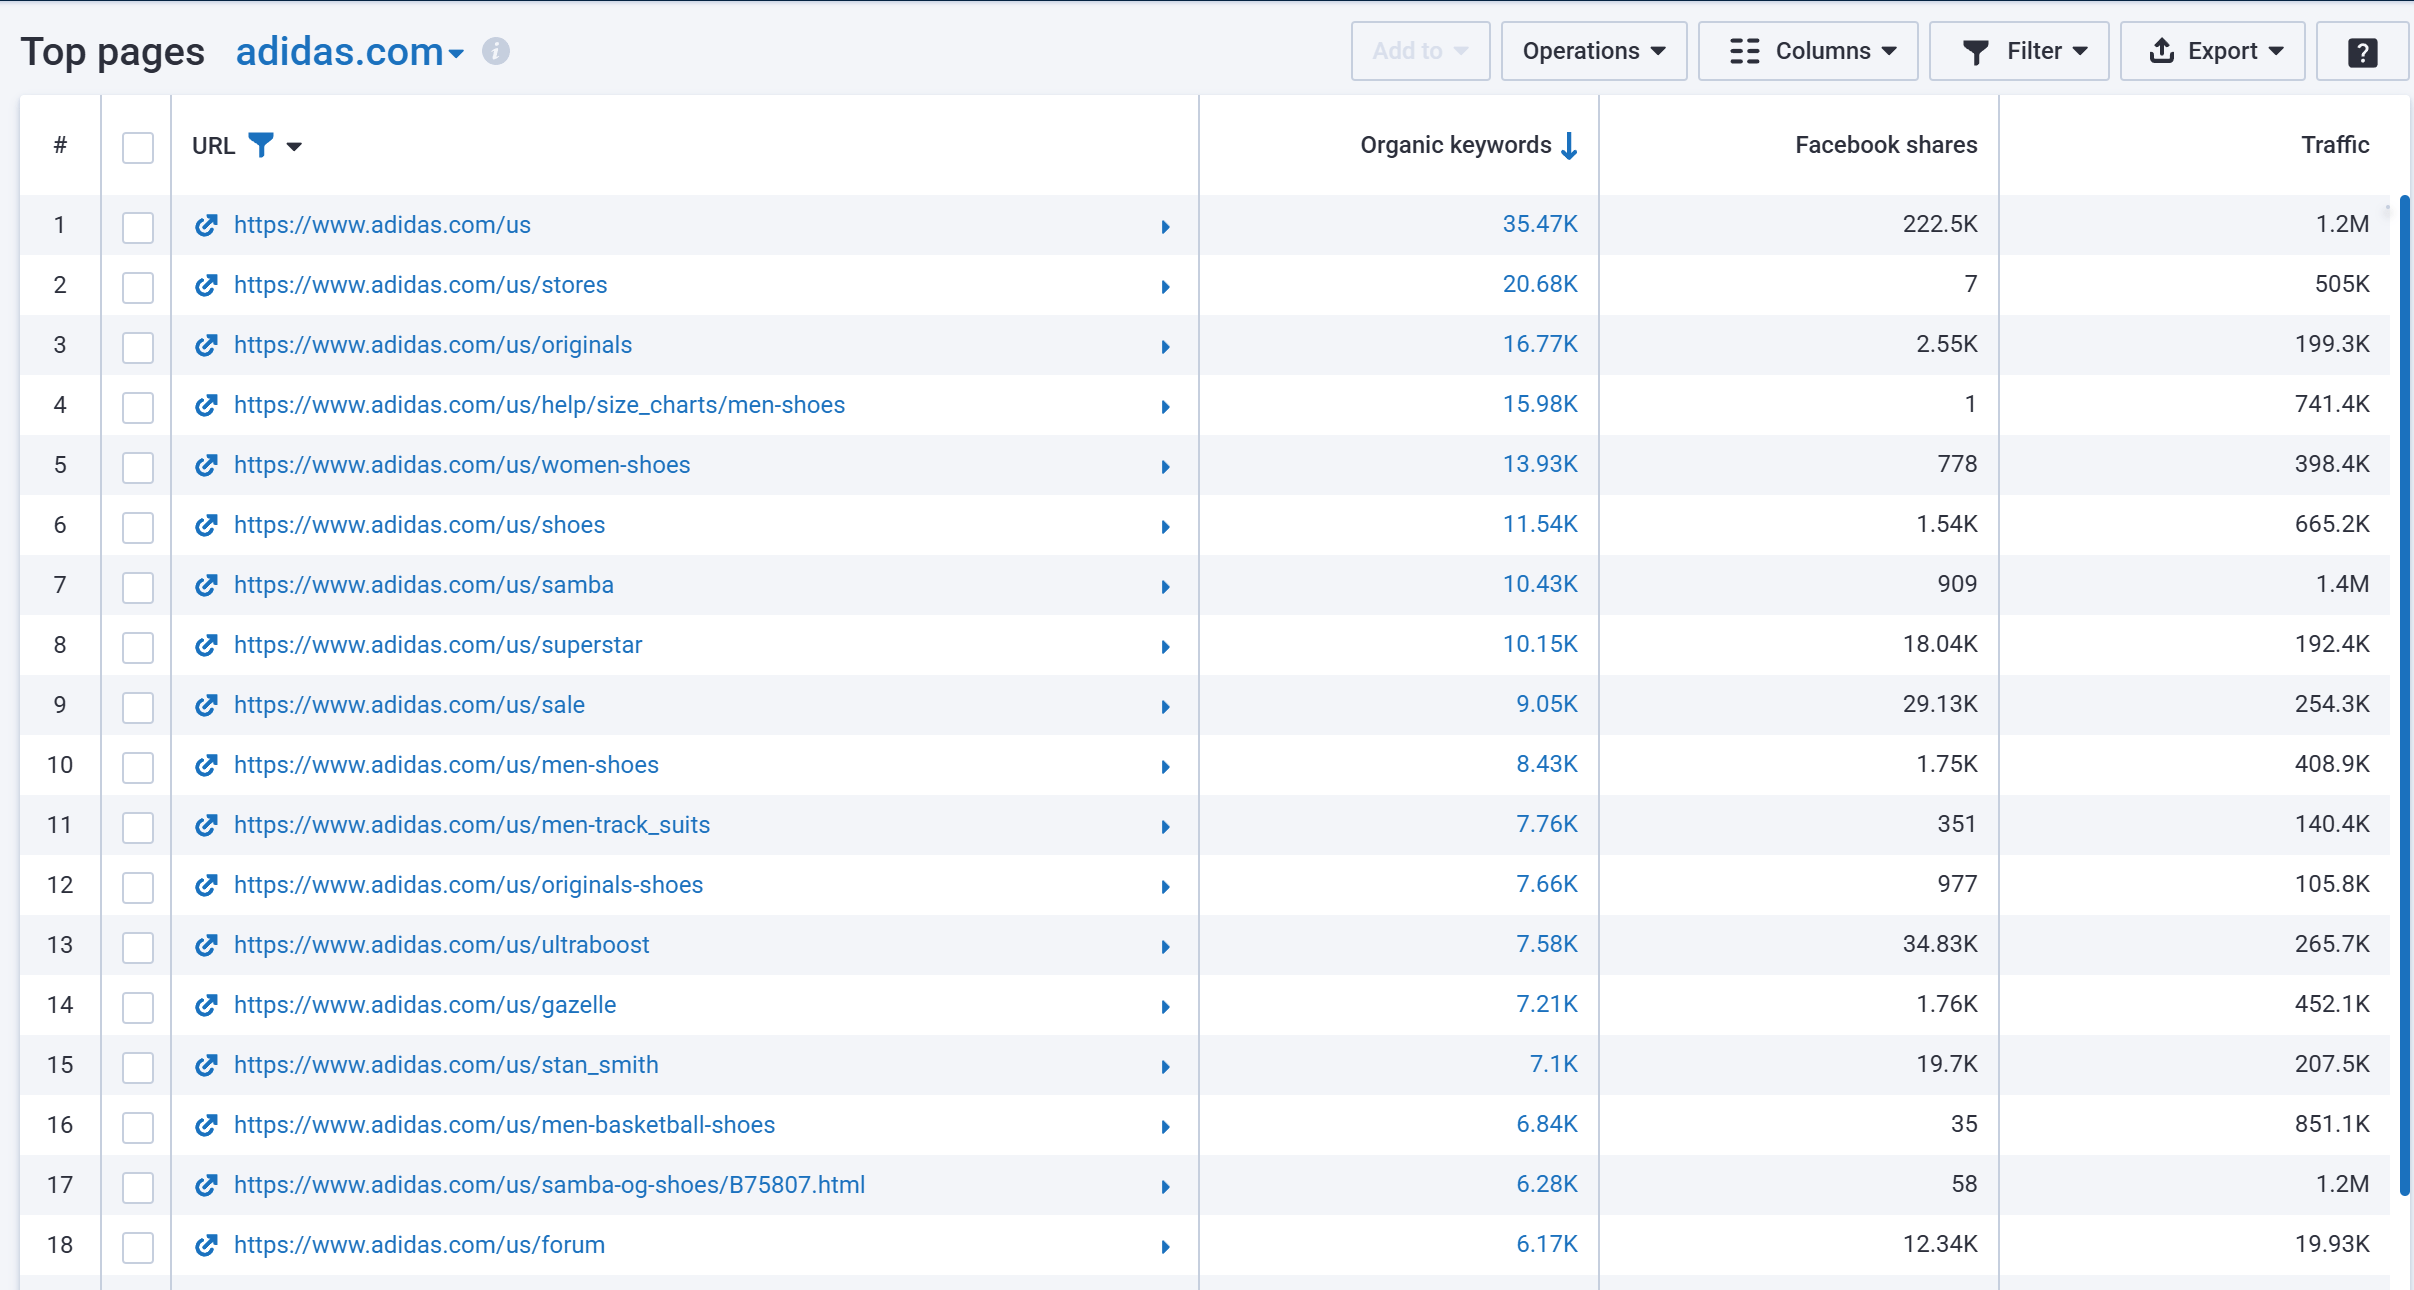Image resolution: width=2414 pixels, height=1290 pixels.
Task: Open external link icon for adidas.com/us/stores
Action: click(x=205, y=285)
